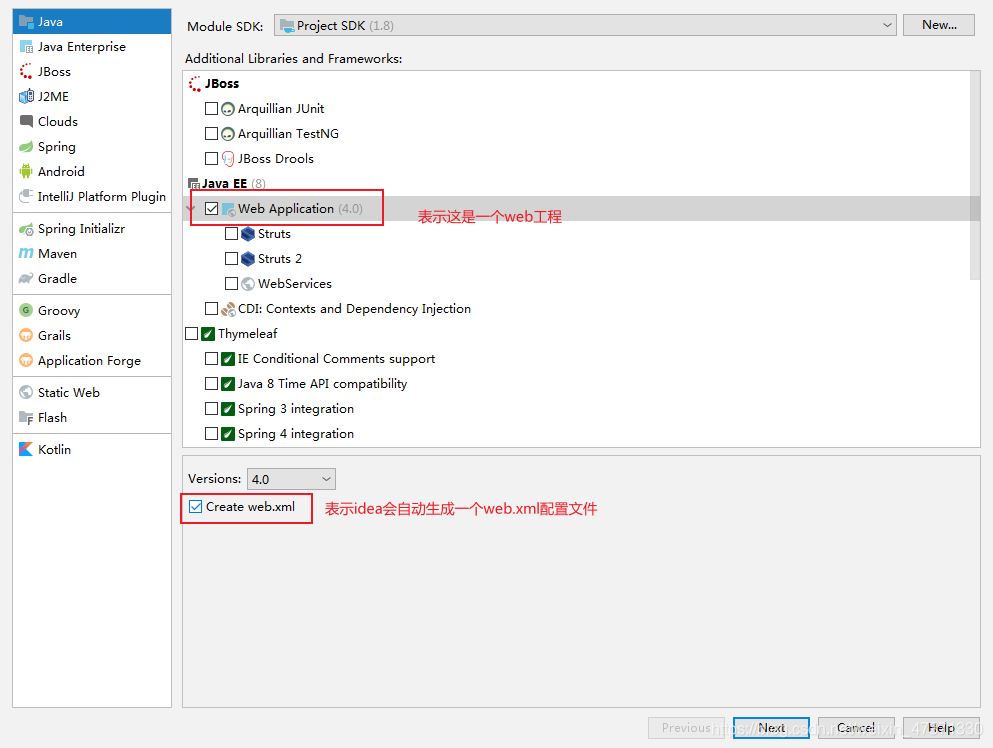This screenshot has width=993, height=748.
Task: Click the Cancel button
Action: click(856, 728)
